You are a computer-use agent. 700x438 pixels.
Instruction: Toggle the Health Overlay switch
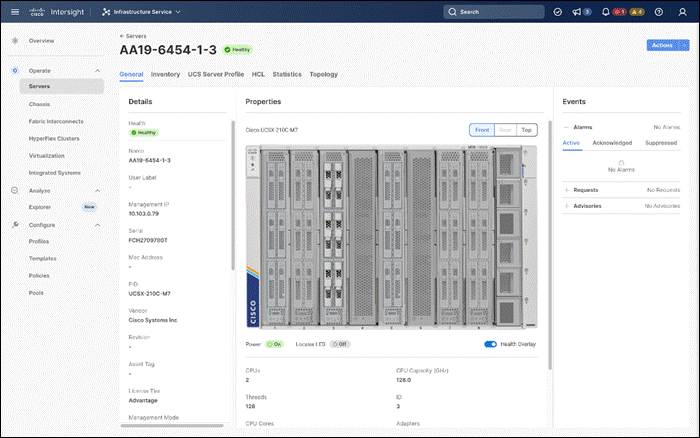(490, 344)
